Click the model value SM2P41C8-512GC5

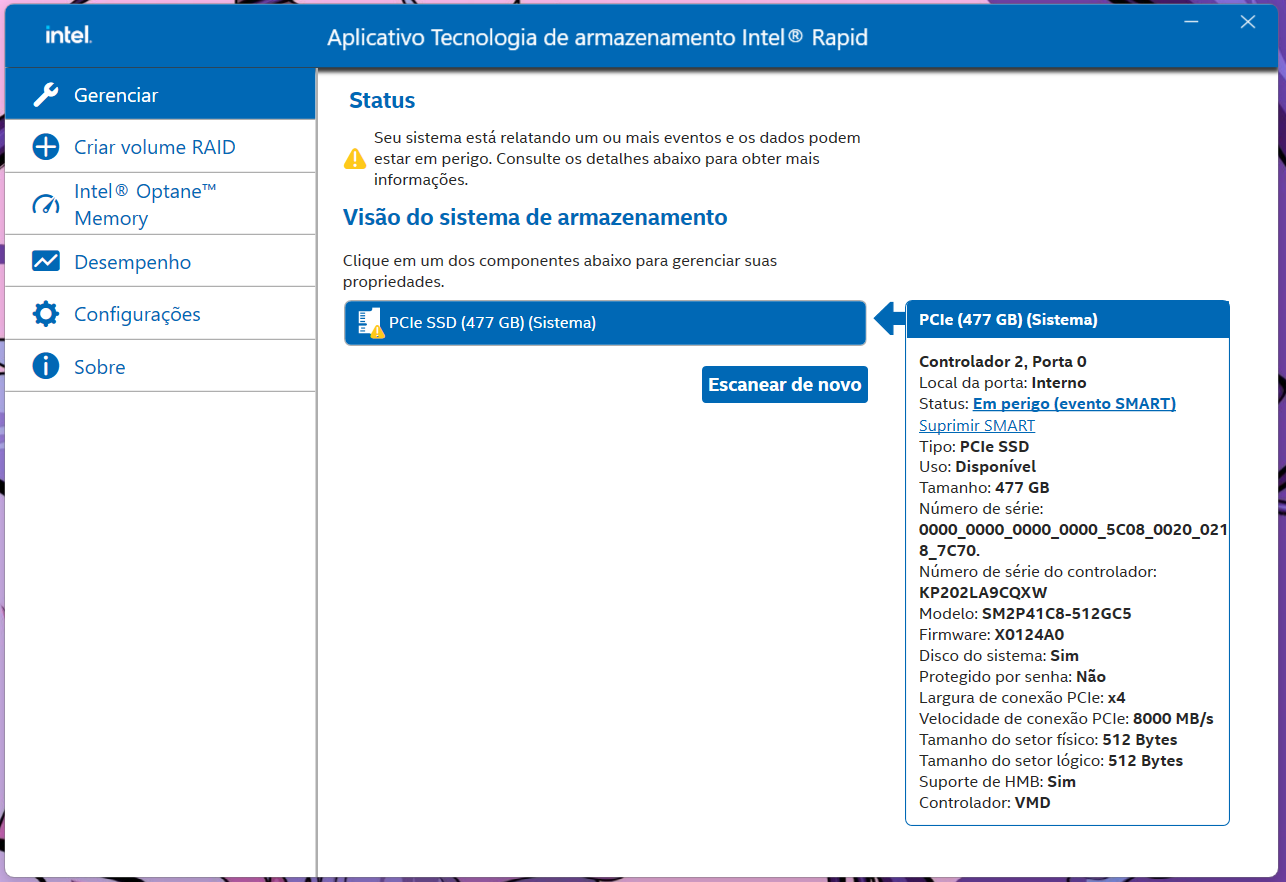point(1057,614)
